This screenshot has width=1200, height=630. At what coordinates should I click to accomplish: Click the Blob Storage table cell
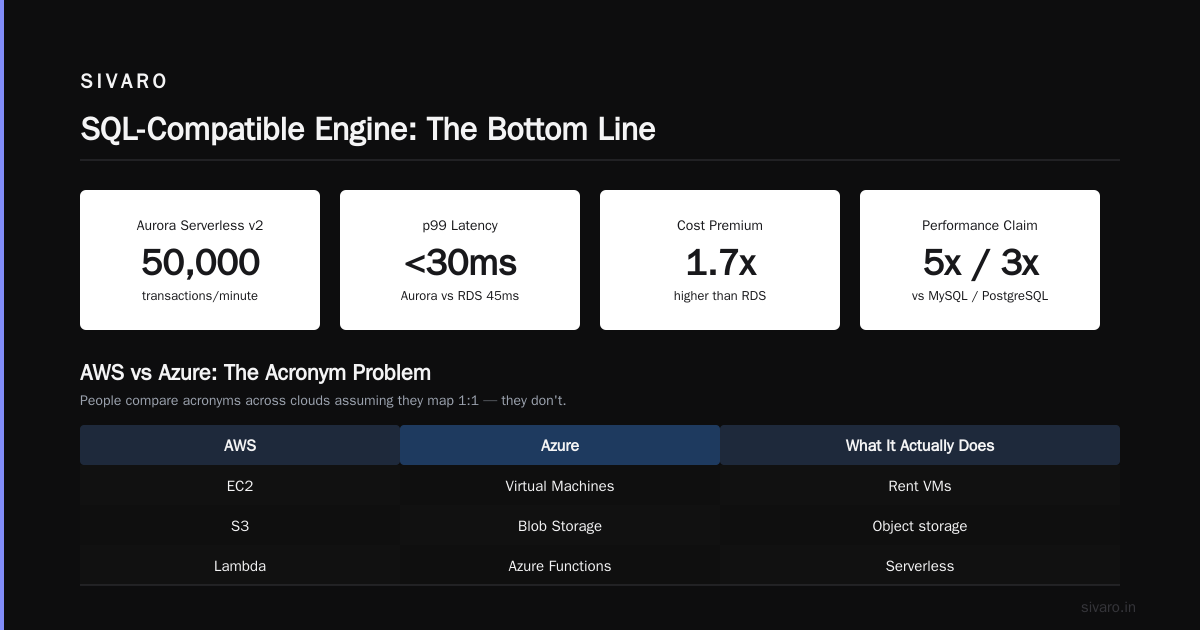point(560,526)
